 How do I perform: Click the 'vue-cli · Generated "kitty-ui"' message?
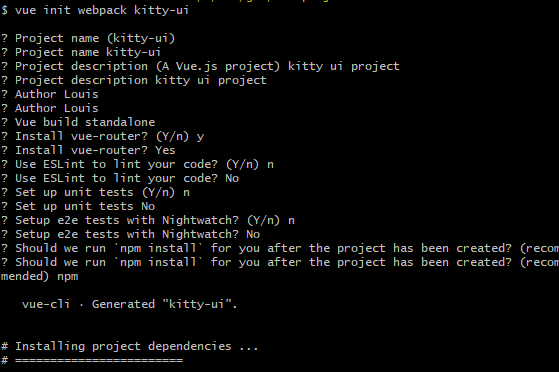129,304
